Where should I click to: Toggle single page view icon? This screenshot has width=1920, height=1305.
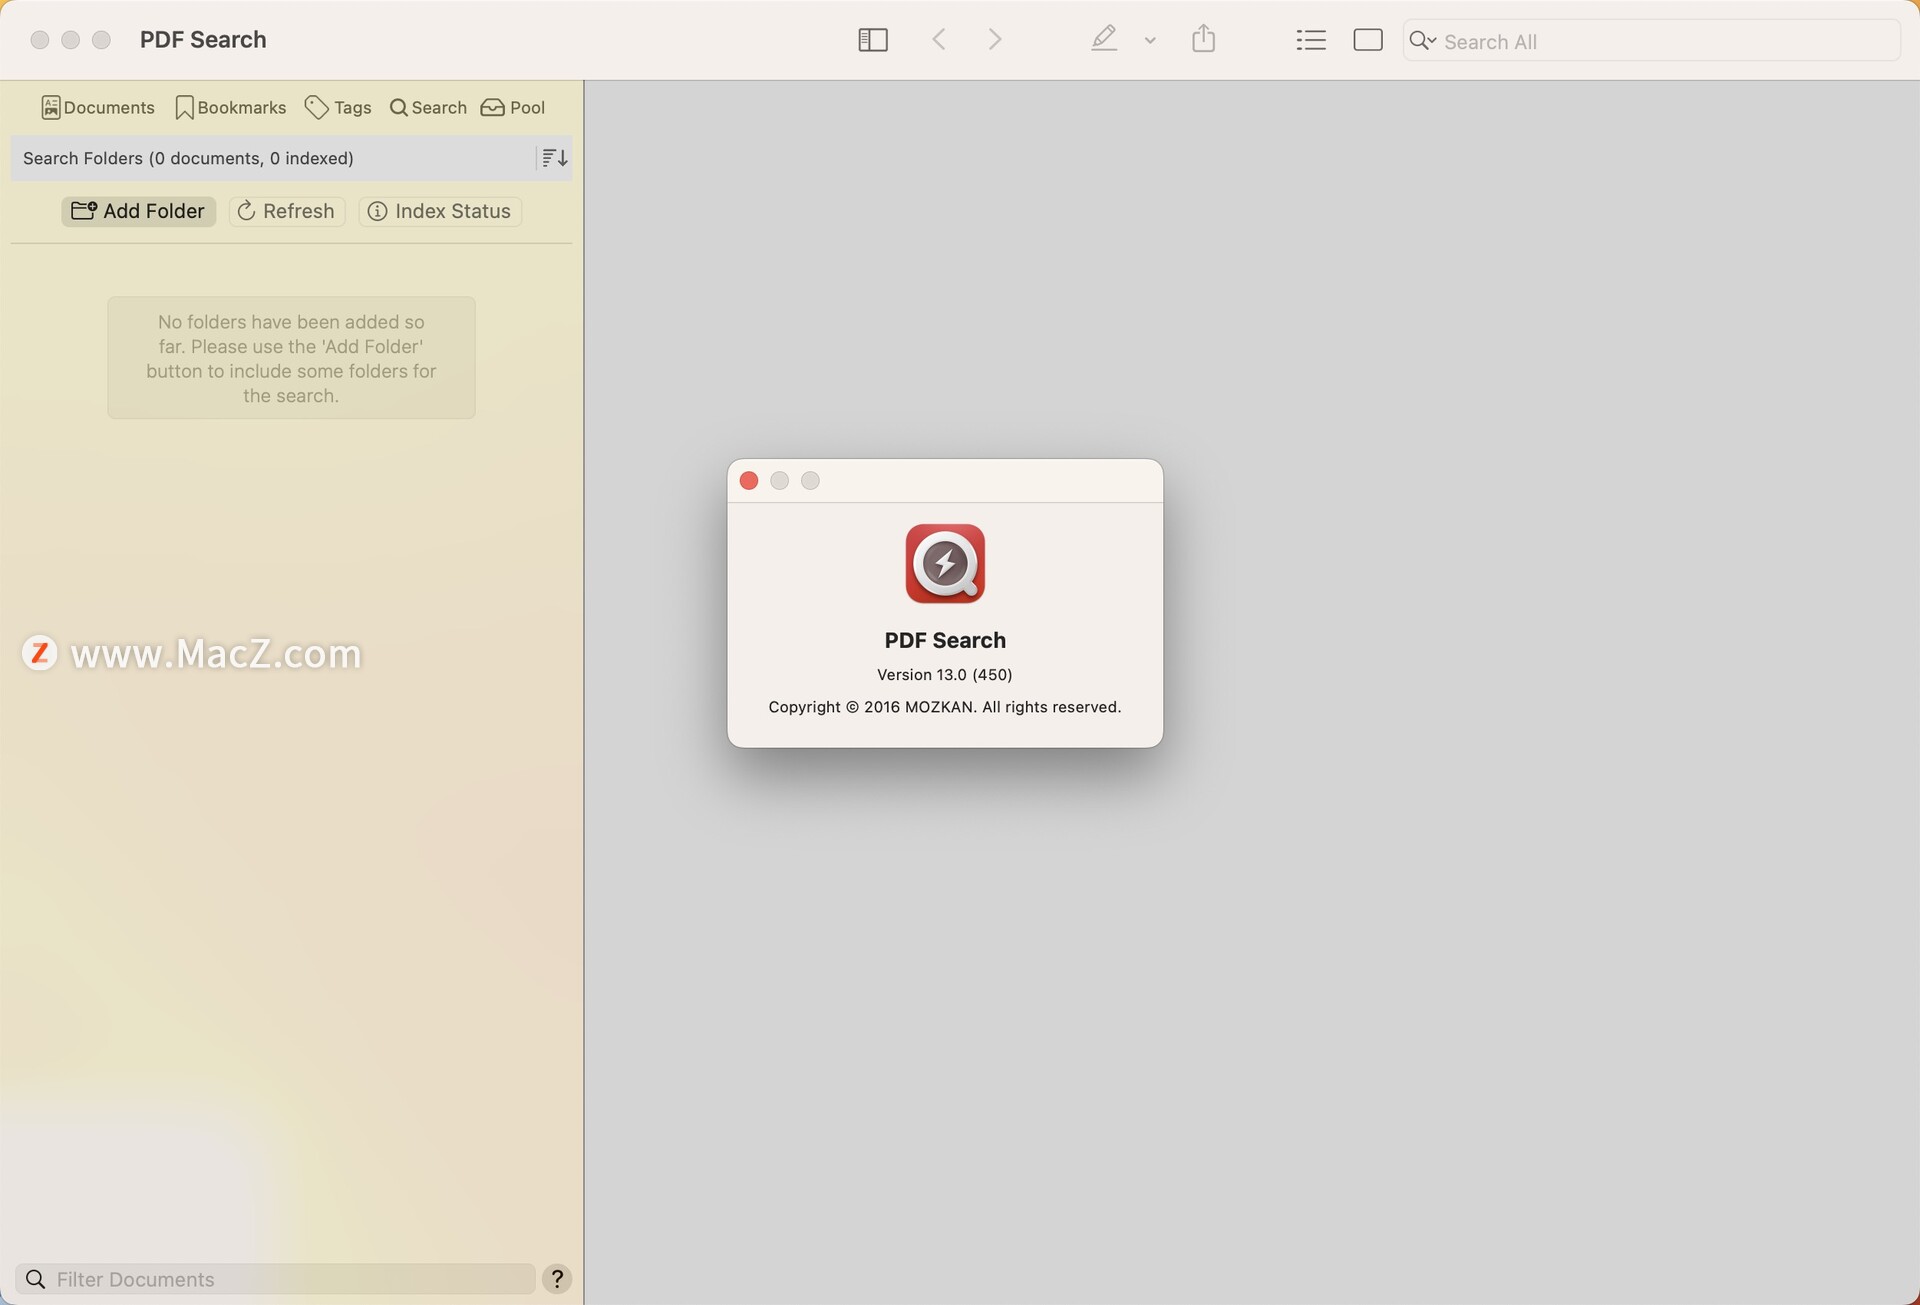pyautogui.click(x=1367, y=40)
